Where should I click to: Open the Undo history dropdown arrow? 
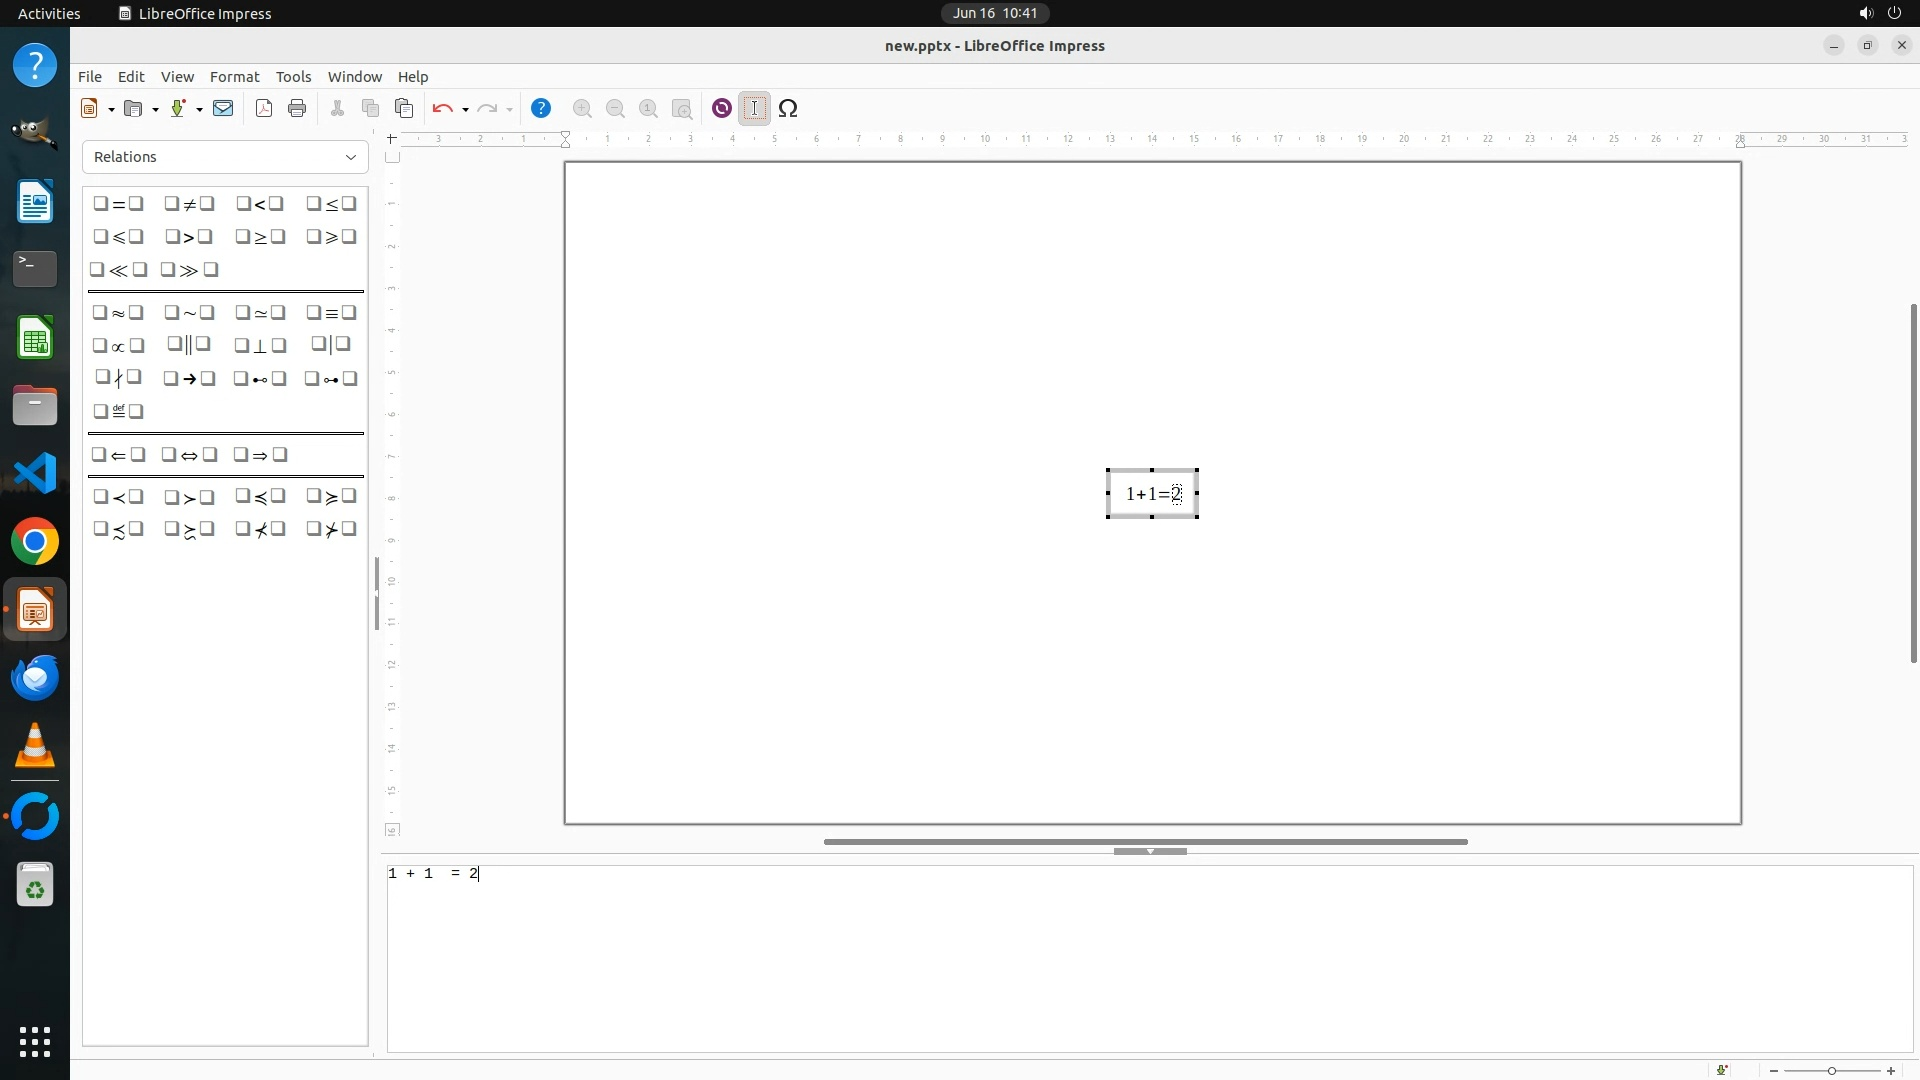[465, 109]
